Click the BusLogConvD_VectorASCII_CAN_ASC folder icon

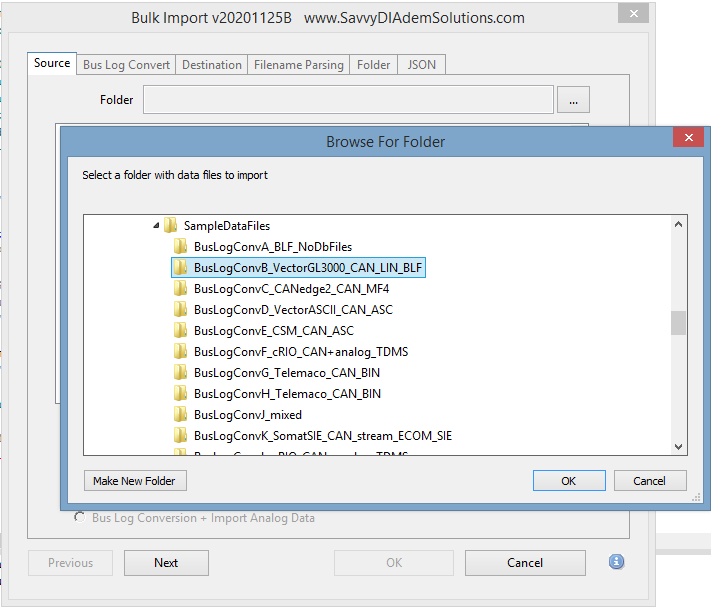180,309
